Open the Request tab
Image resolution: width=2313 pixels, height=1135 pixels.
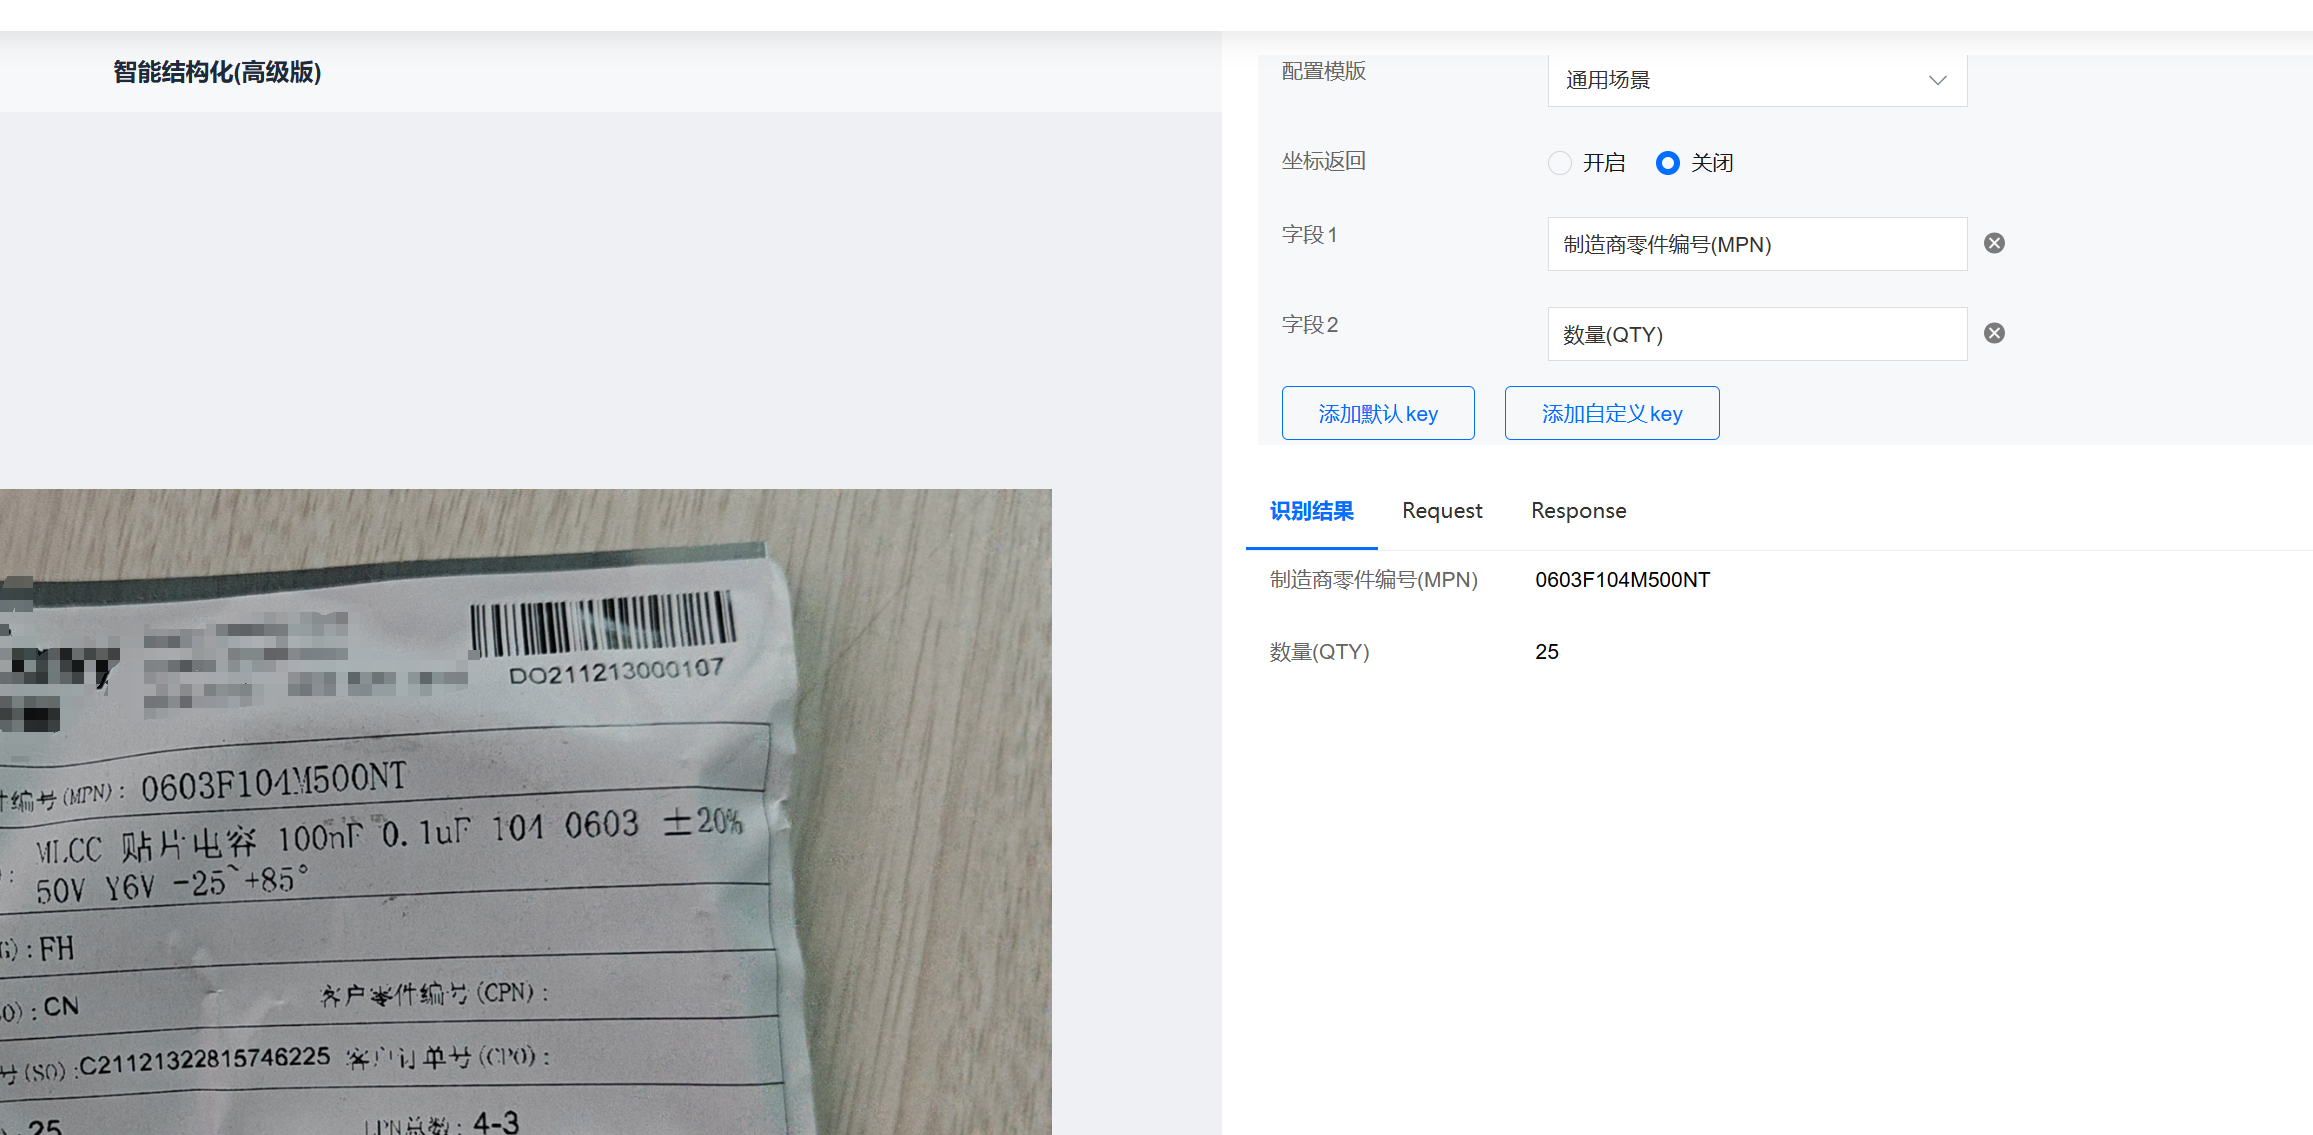pos(1441,511)
